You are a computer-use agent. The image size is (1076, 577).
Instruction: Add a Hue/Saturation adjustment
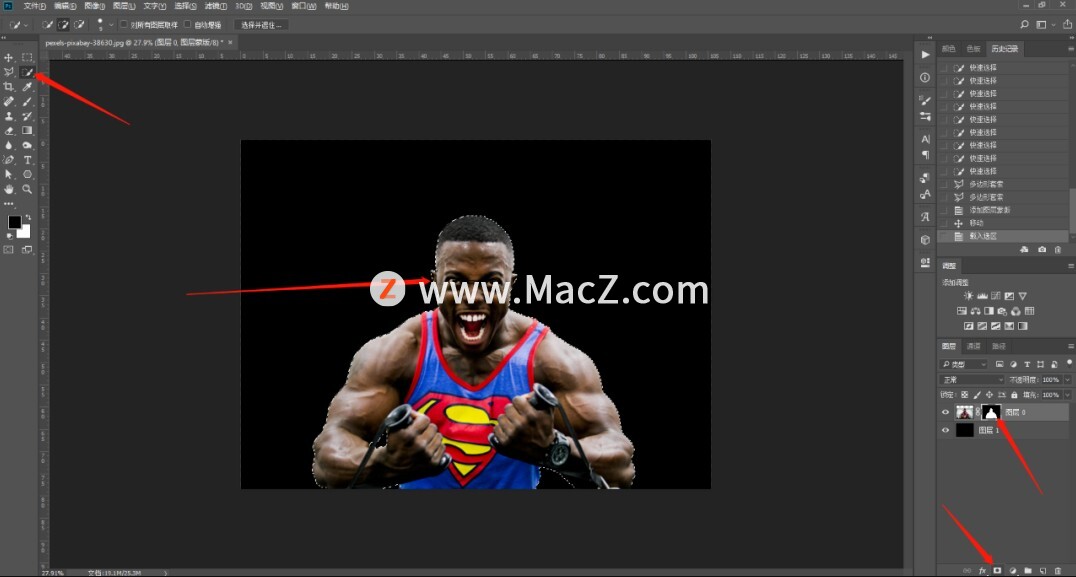click(961, 311)
